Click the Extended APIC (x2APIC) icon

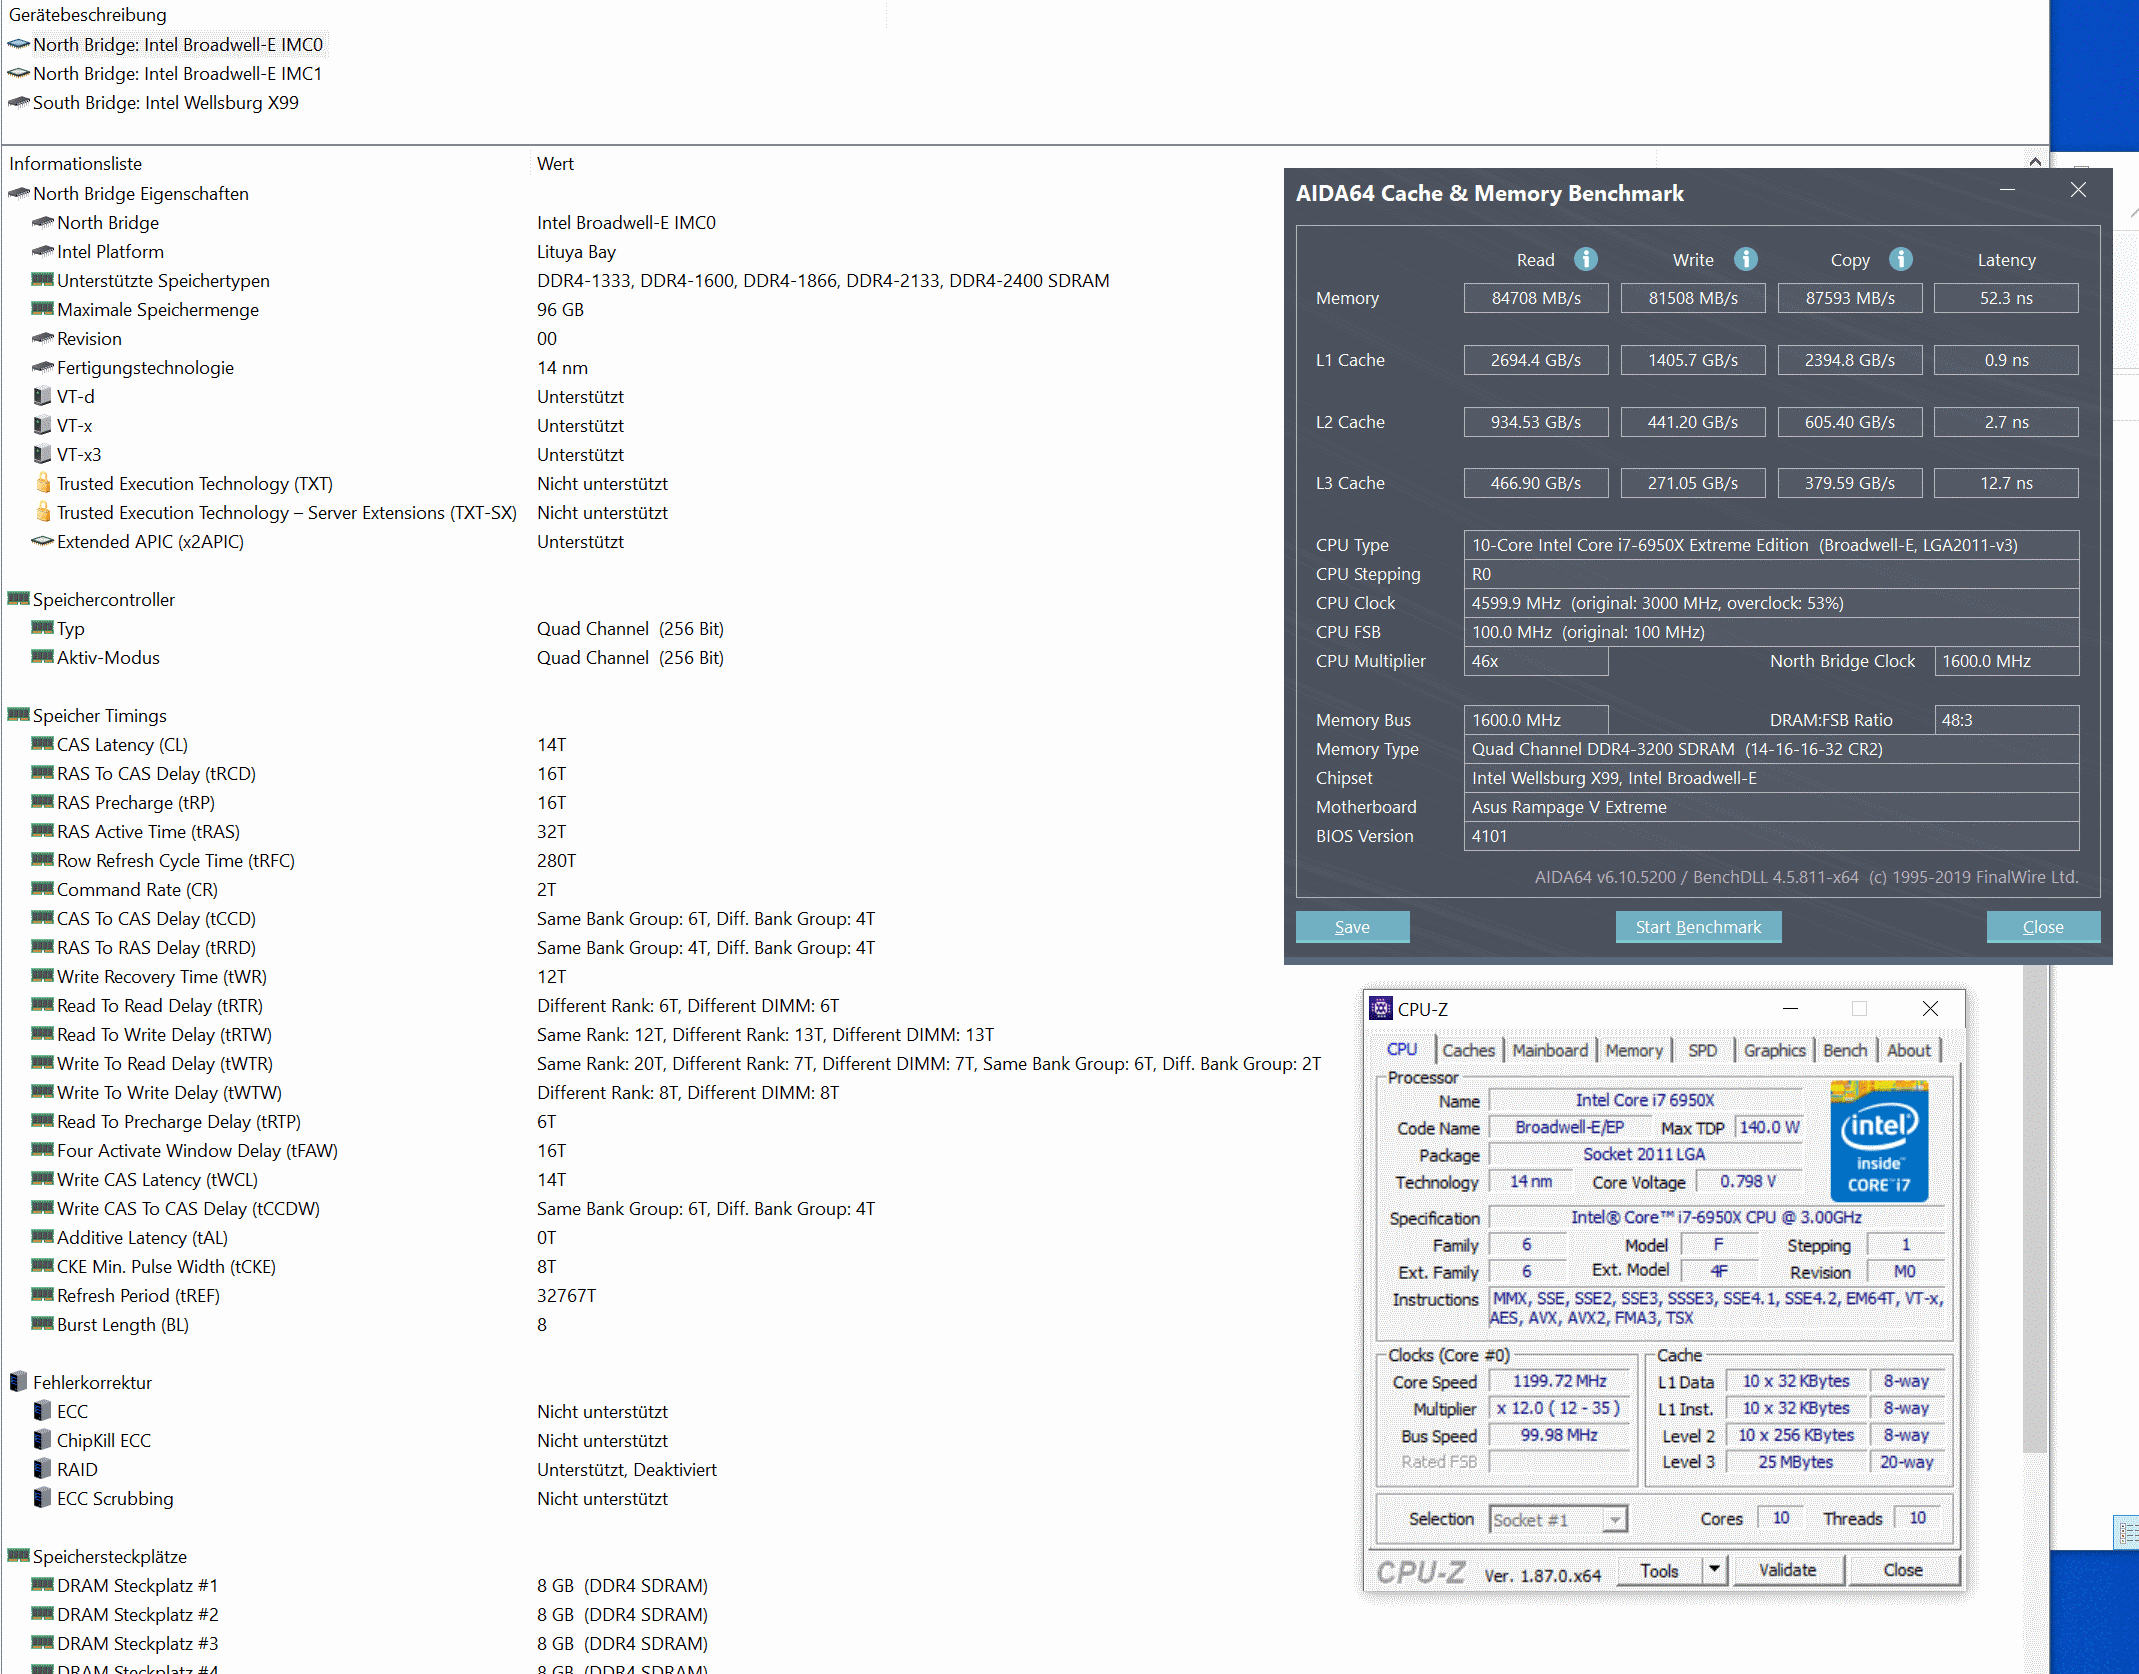(x=42, y=542)
